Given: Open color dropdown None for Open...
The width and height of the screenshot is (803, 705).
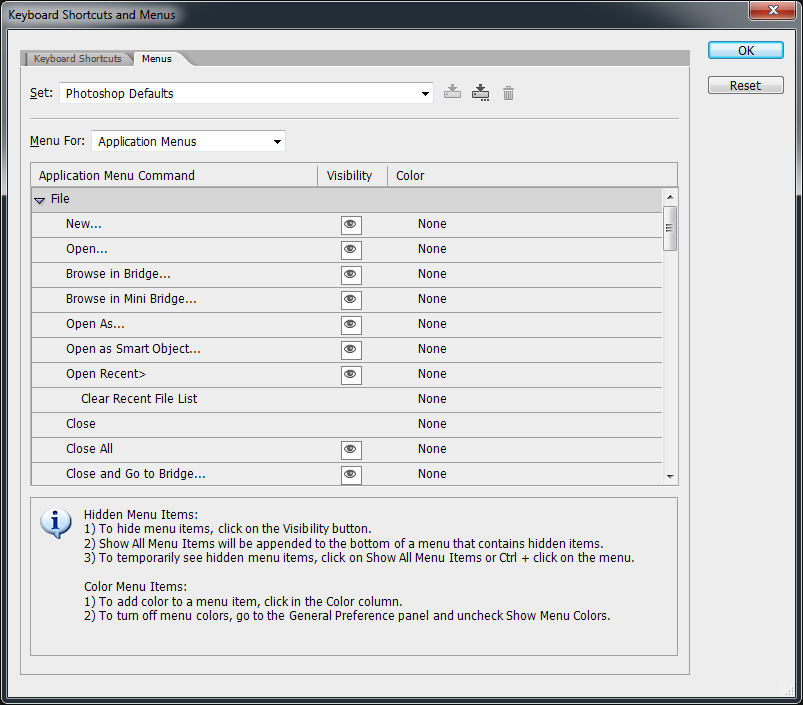Looking at the screenshot, I should (x=432, y=249).
